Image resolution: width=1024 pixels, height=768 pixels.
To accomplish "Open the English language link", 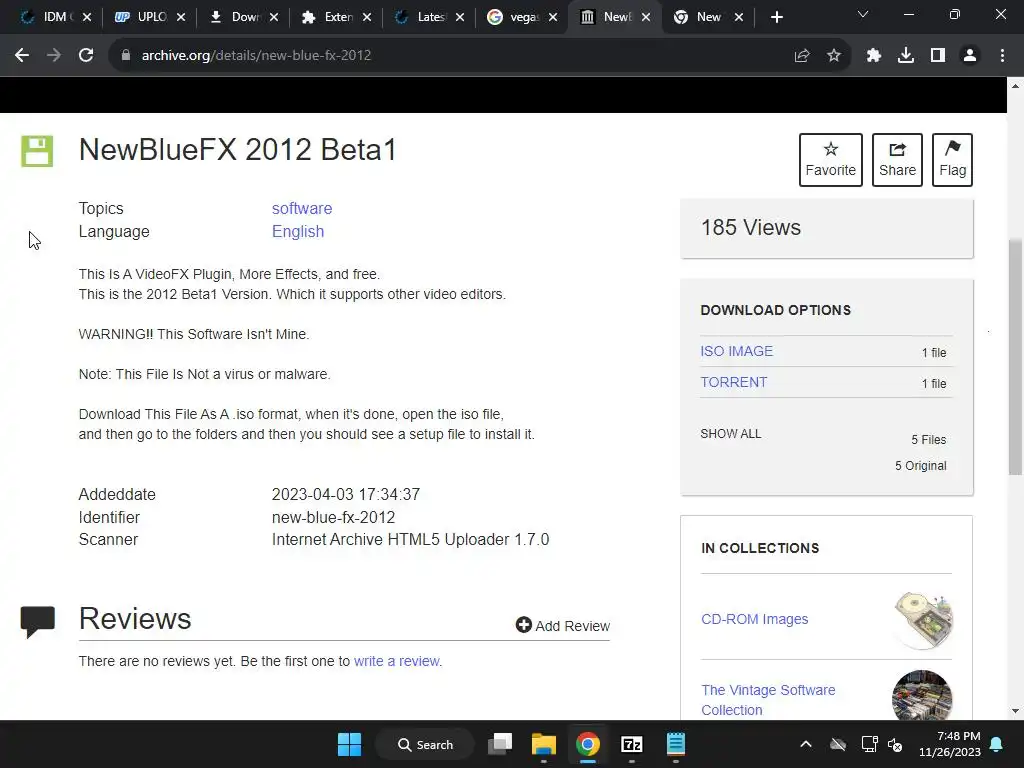I will (x=298, y=232).
